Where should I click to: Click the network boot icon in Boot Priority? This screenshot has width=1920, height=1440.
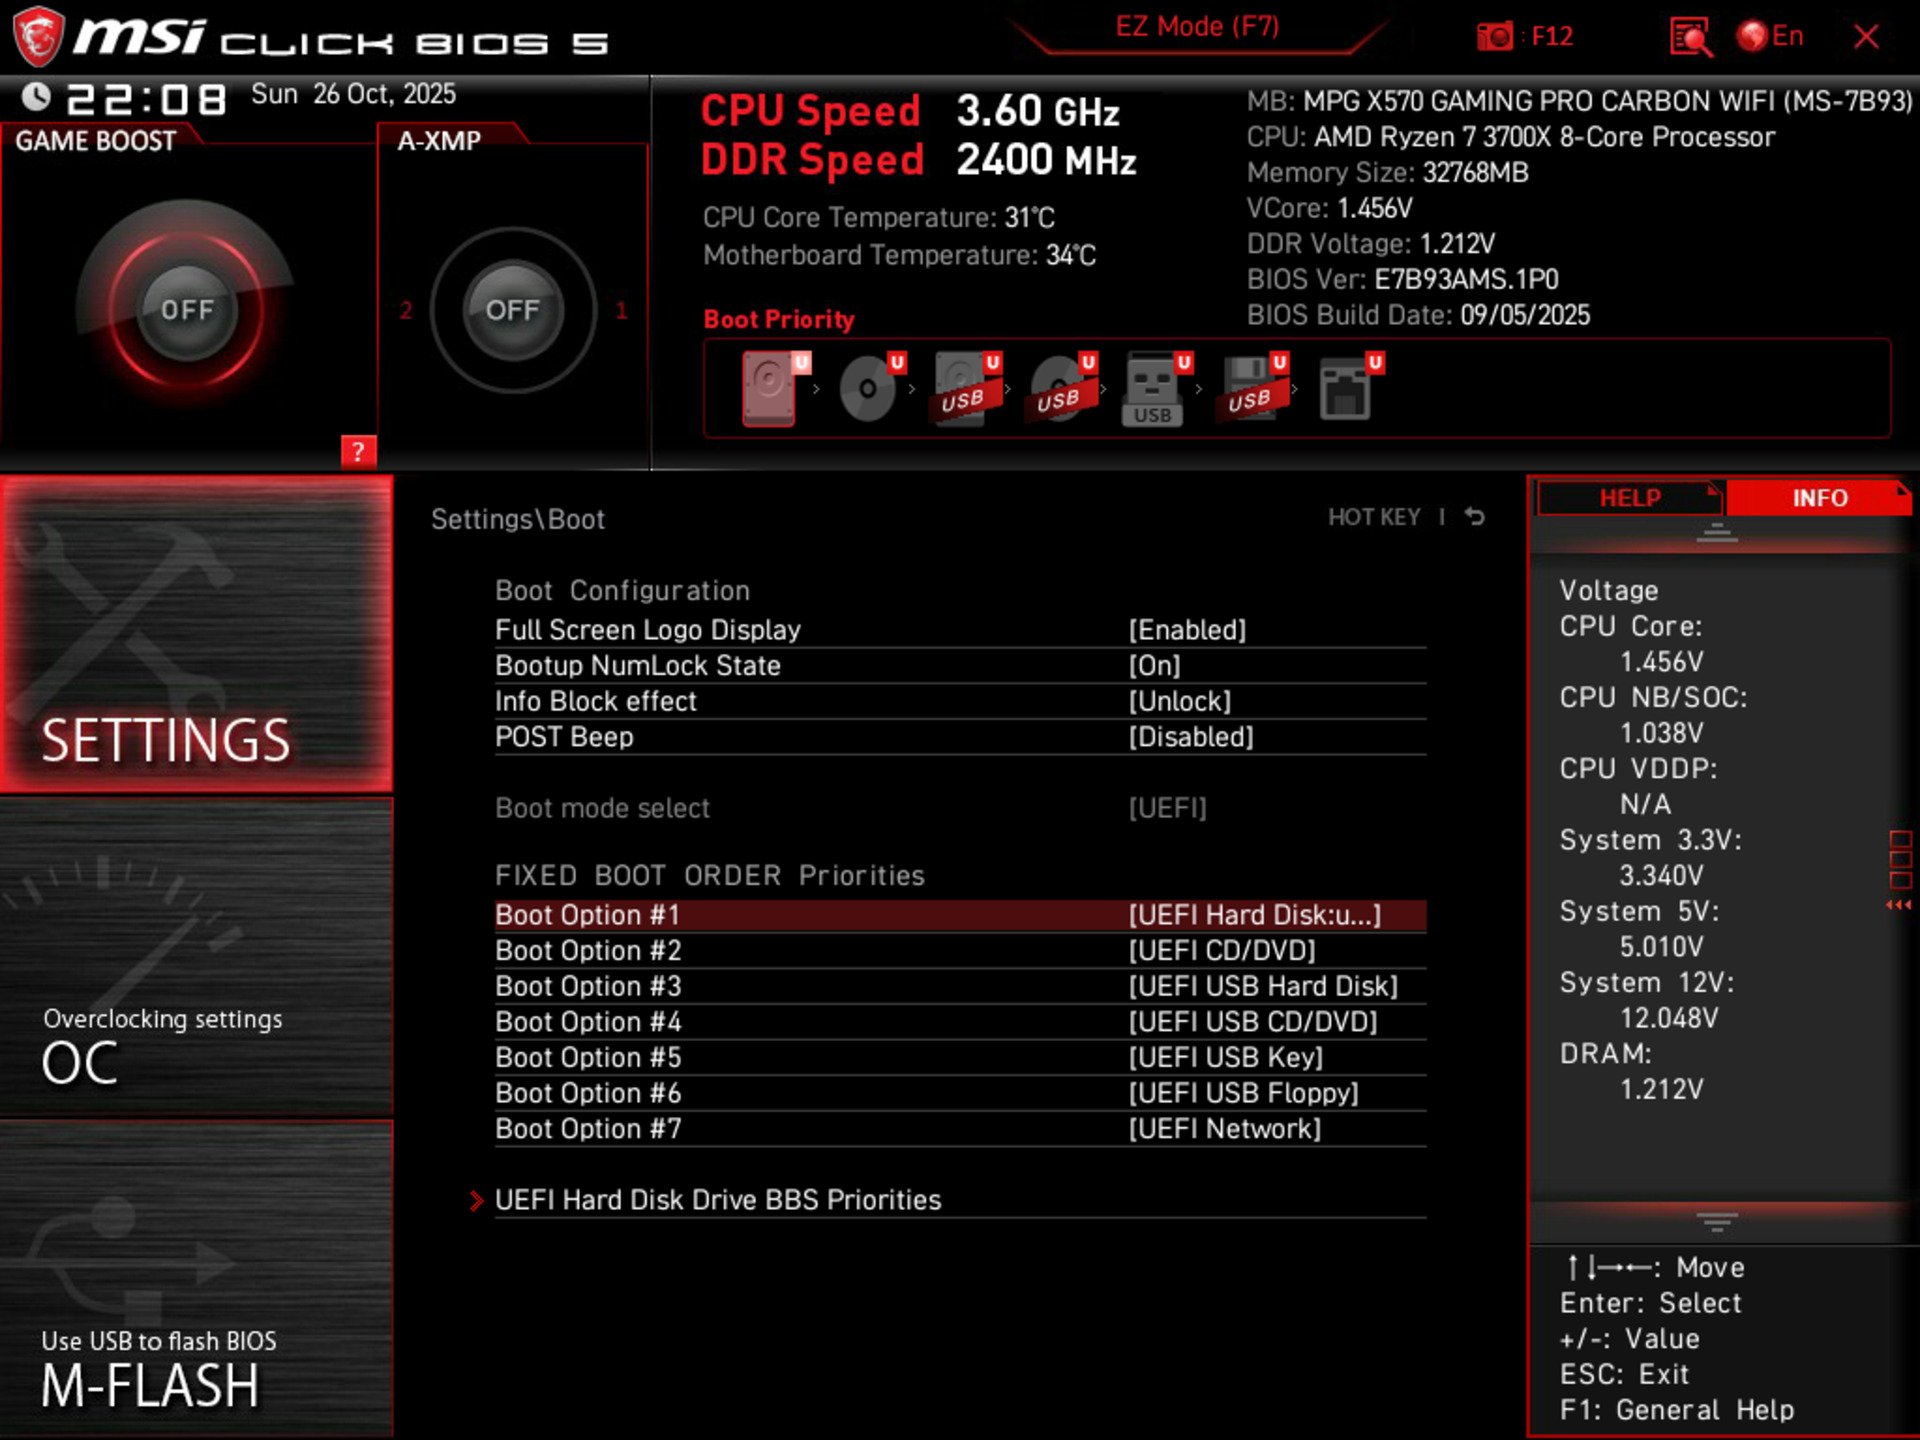(x=1348, y=388)
